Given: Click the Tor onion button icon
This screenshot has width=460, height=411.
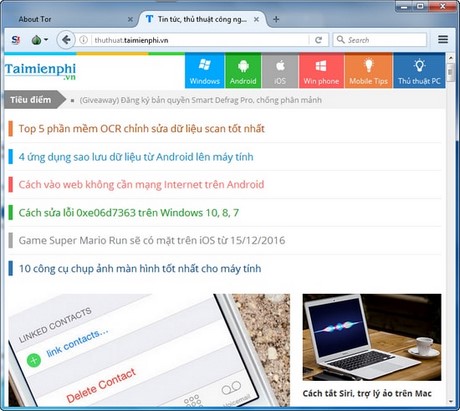Looking at the screenshot, I should coord(36,40).
